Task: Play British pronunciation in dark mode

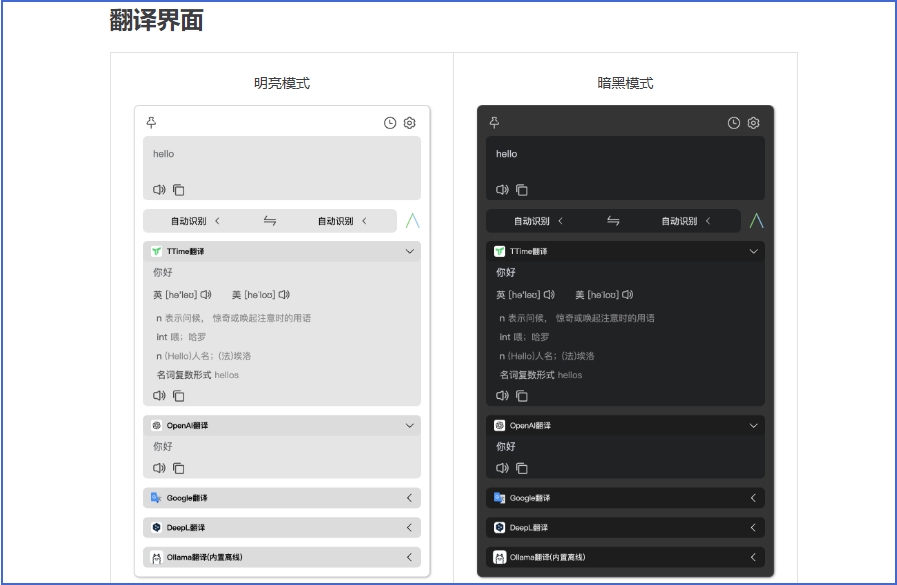Action: [x=549, y=295]
